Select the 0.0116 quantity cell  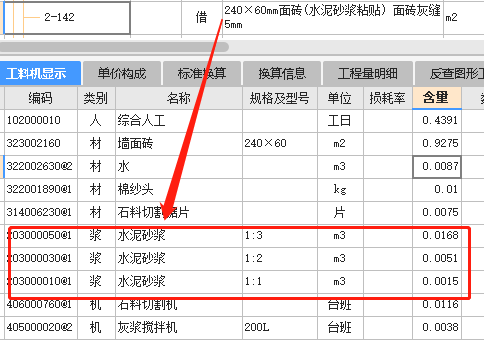437,305
